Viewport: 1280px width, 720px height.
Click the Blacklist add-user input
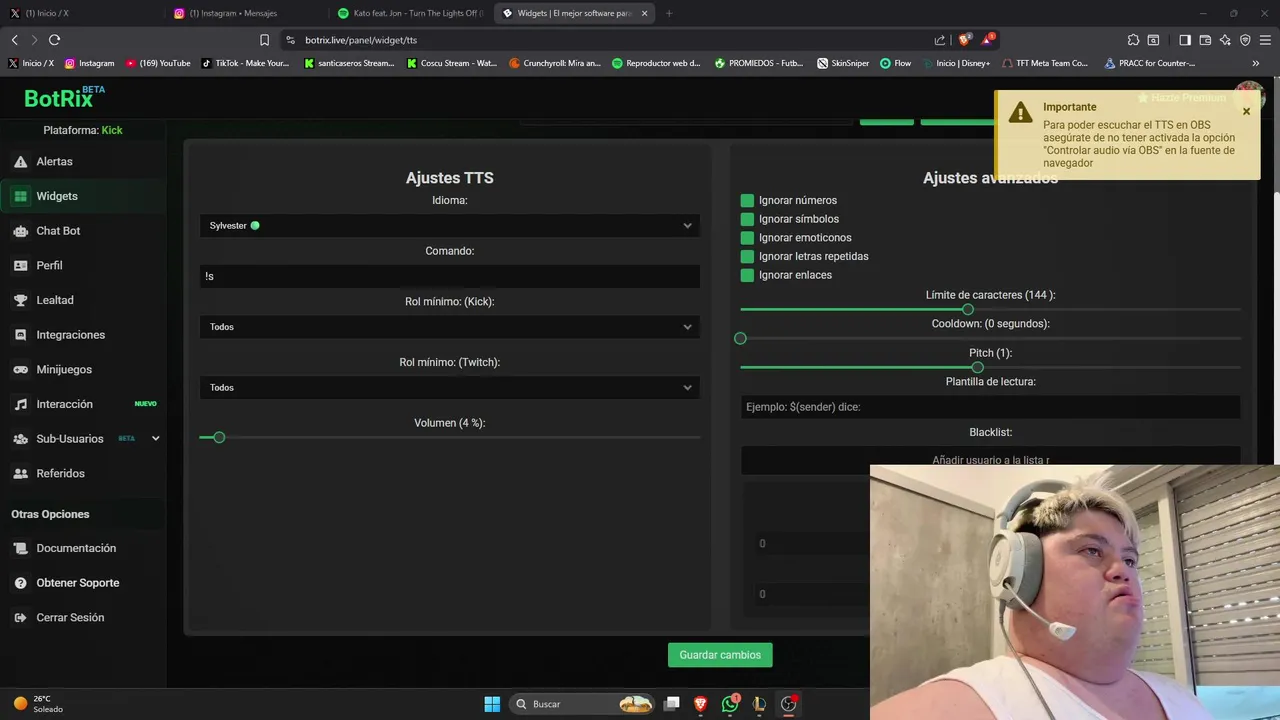coord(990,460)
